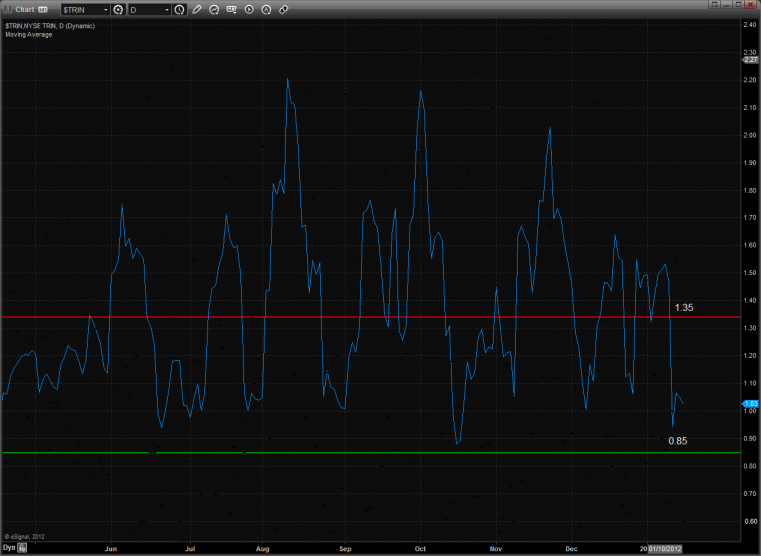Image resolution: width=761 pixels, height=556 pixels.
Task: Click the Chart title badge icon
Action: (x=43, y=10)
